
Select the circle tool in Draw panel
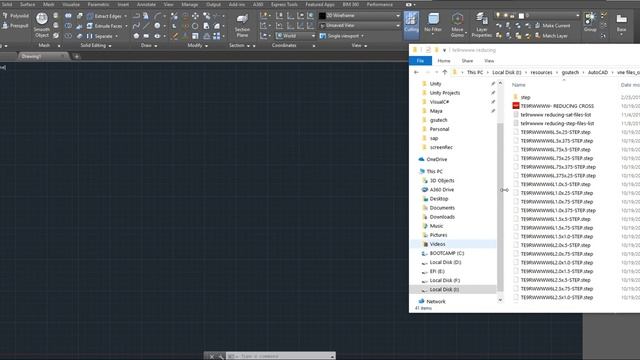pyautogui.click(x=157, y=26)
